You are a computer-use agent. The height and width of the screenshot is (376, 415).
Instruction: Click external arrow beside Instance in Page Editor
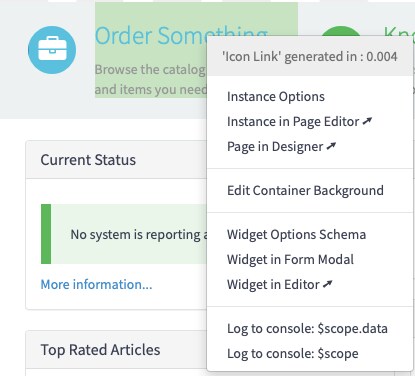click(367, 121)
